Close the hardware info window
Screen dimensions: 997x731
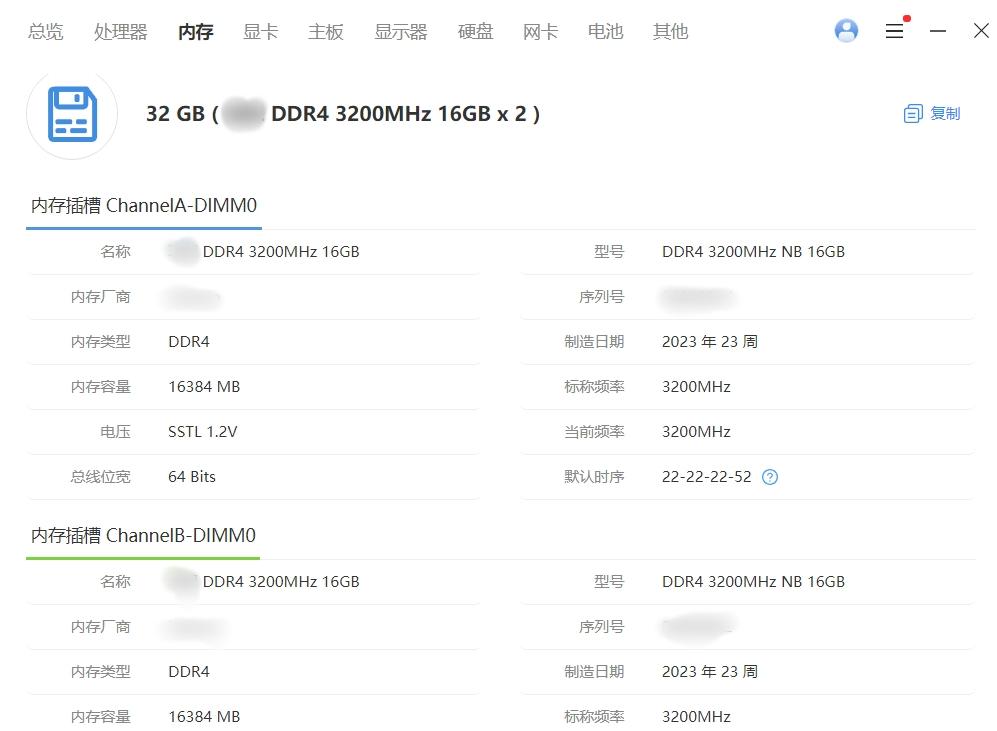tap(981, 31)
